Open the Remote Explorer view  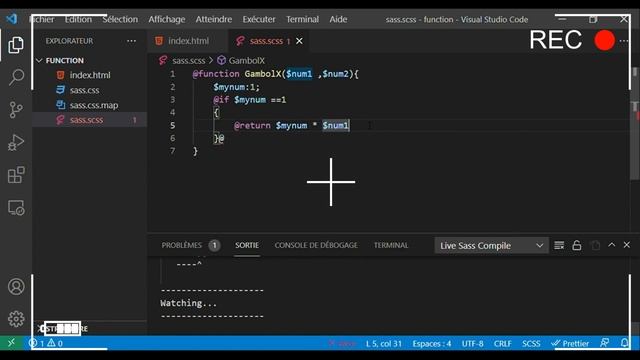point(16,208)
